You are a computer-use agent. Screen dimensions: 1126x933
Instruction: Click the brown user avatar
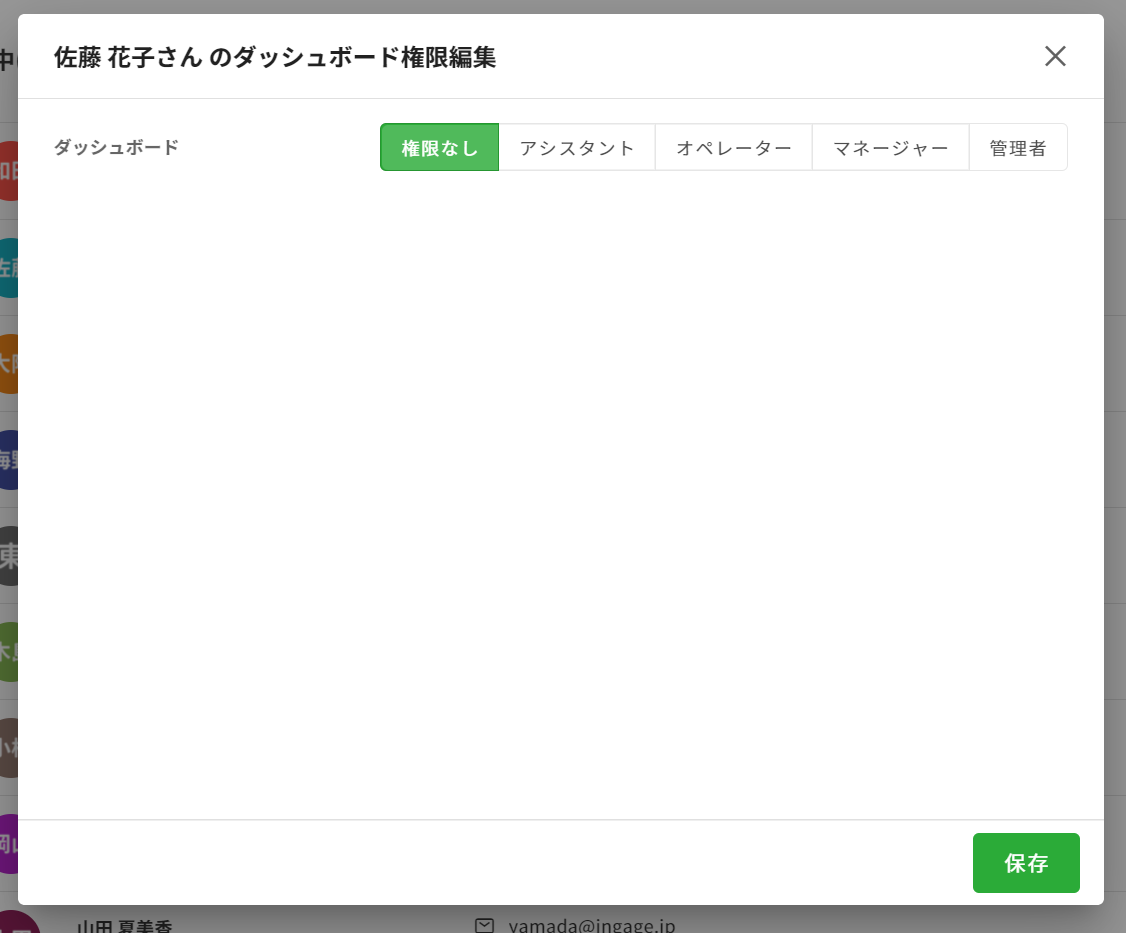click(8, 747)
